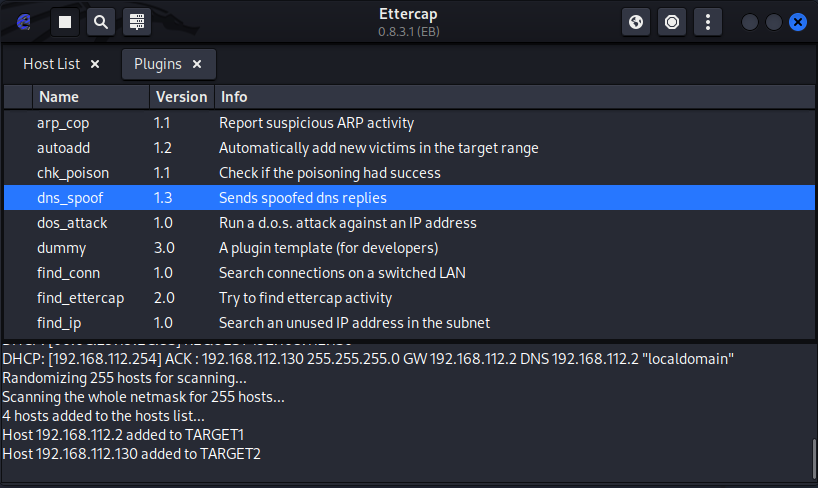The height and width of the screenshot is (488, 818).
Task: Scan for hosts using the magnifier icon
Action: click(101, 21)
